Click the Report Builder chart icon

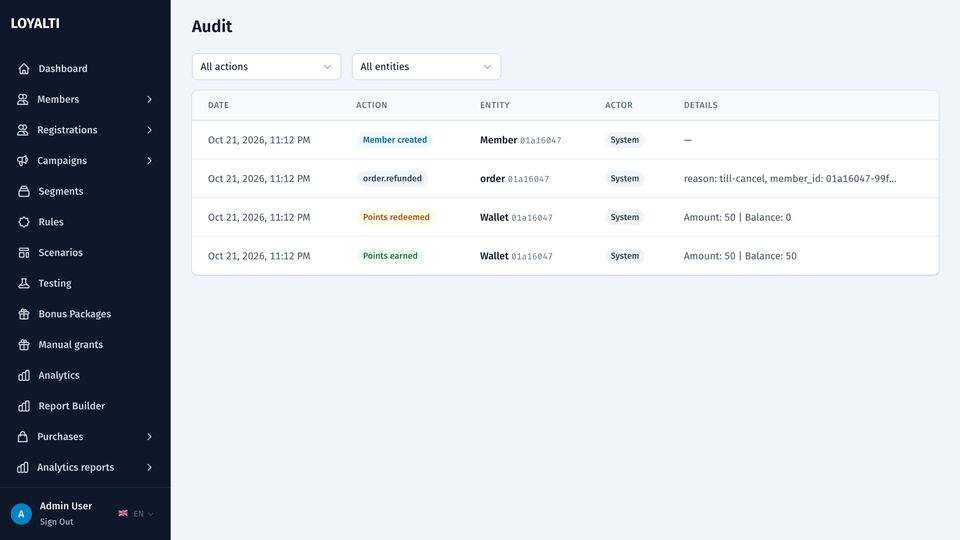pos(24,406)
